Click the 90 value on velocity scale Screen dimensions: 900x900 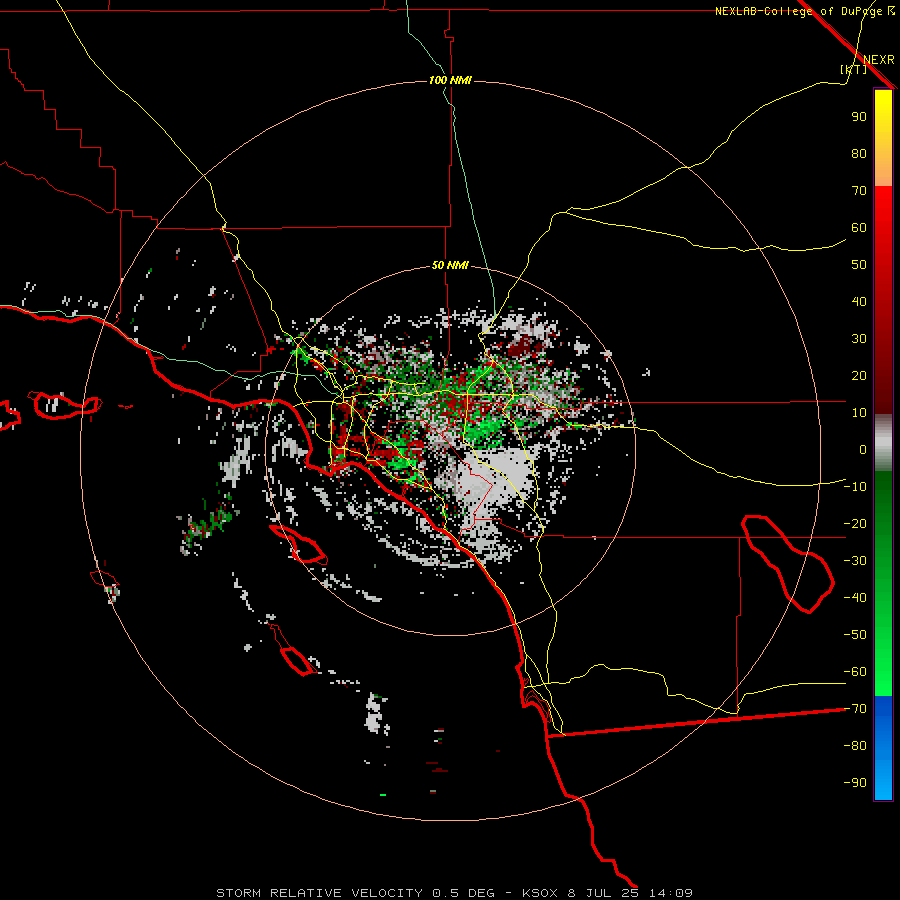(x=859, y=117)
